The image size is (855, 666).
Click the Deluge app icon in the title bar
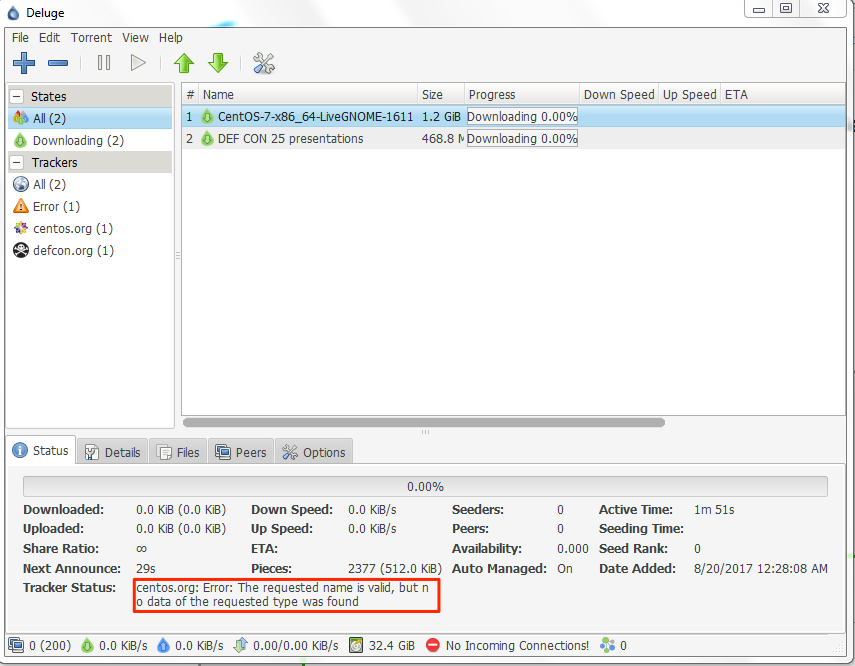coord(13,13)
